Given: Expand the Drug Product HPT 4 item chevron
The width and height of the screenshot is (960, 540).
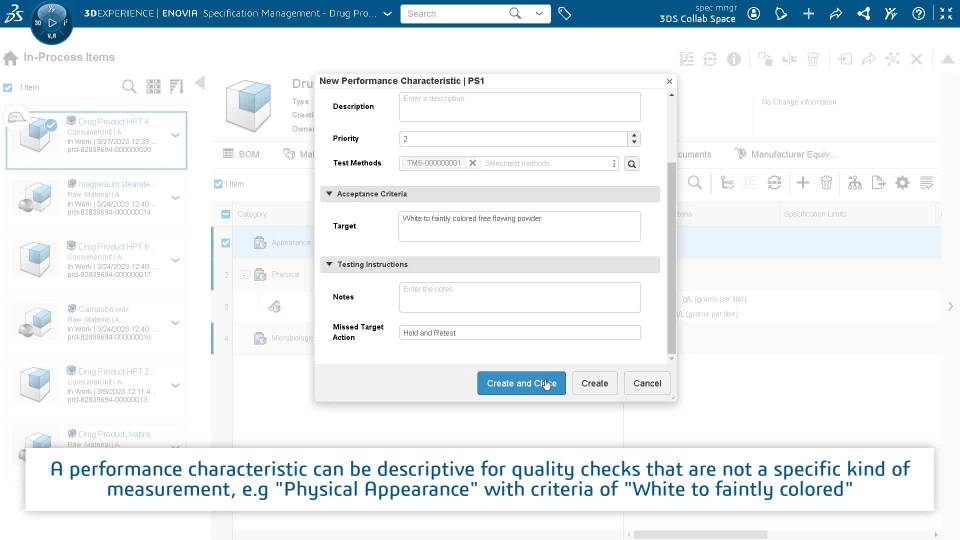Looking at the screenshot, I should point(175,135).
